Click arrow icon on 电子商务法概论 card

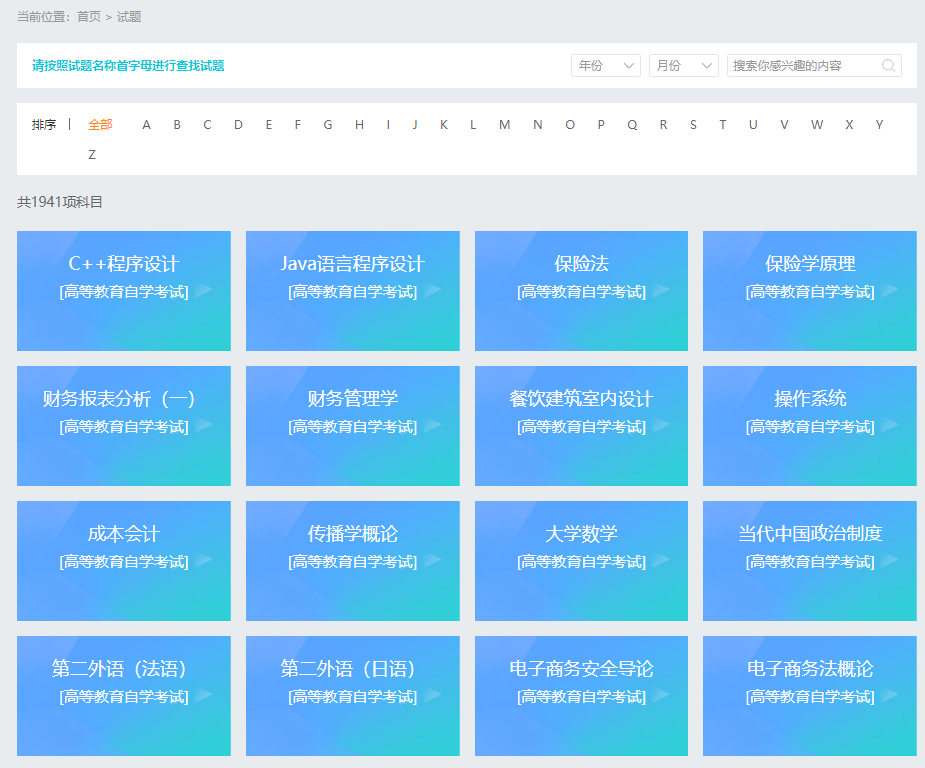(890, 696)
